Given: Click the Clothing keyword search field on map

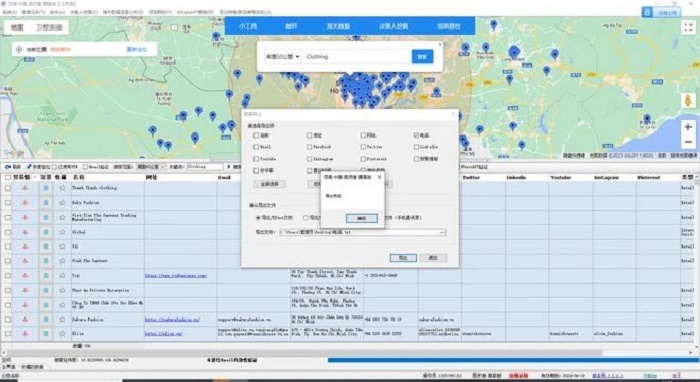Looking at the screenshot, I should click(x=357, y=57).
